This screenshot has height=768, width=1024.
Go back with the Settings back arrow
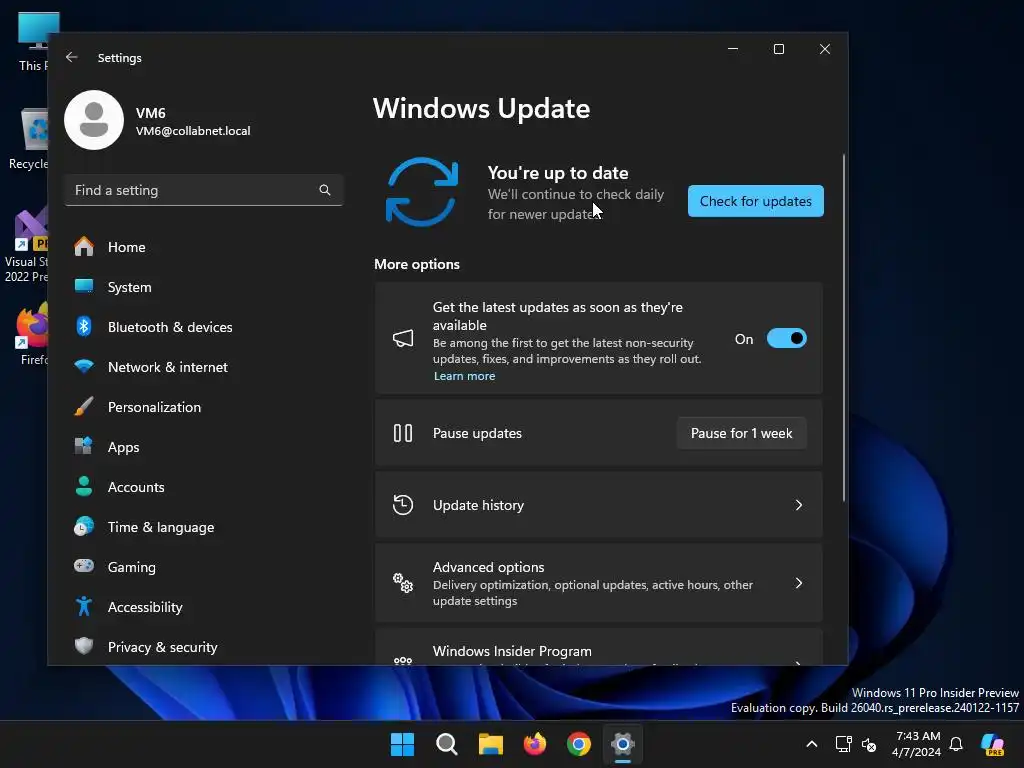[72, 57]
